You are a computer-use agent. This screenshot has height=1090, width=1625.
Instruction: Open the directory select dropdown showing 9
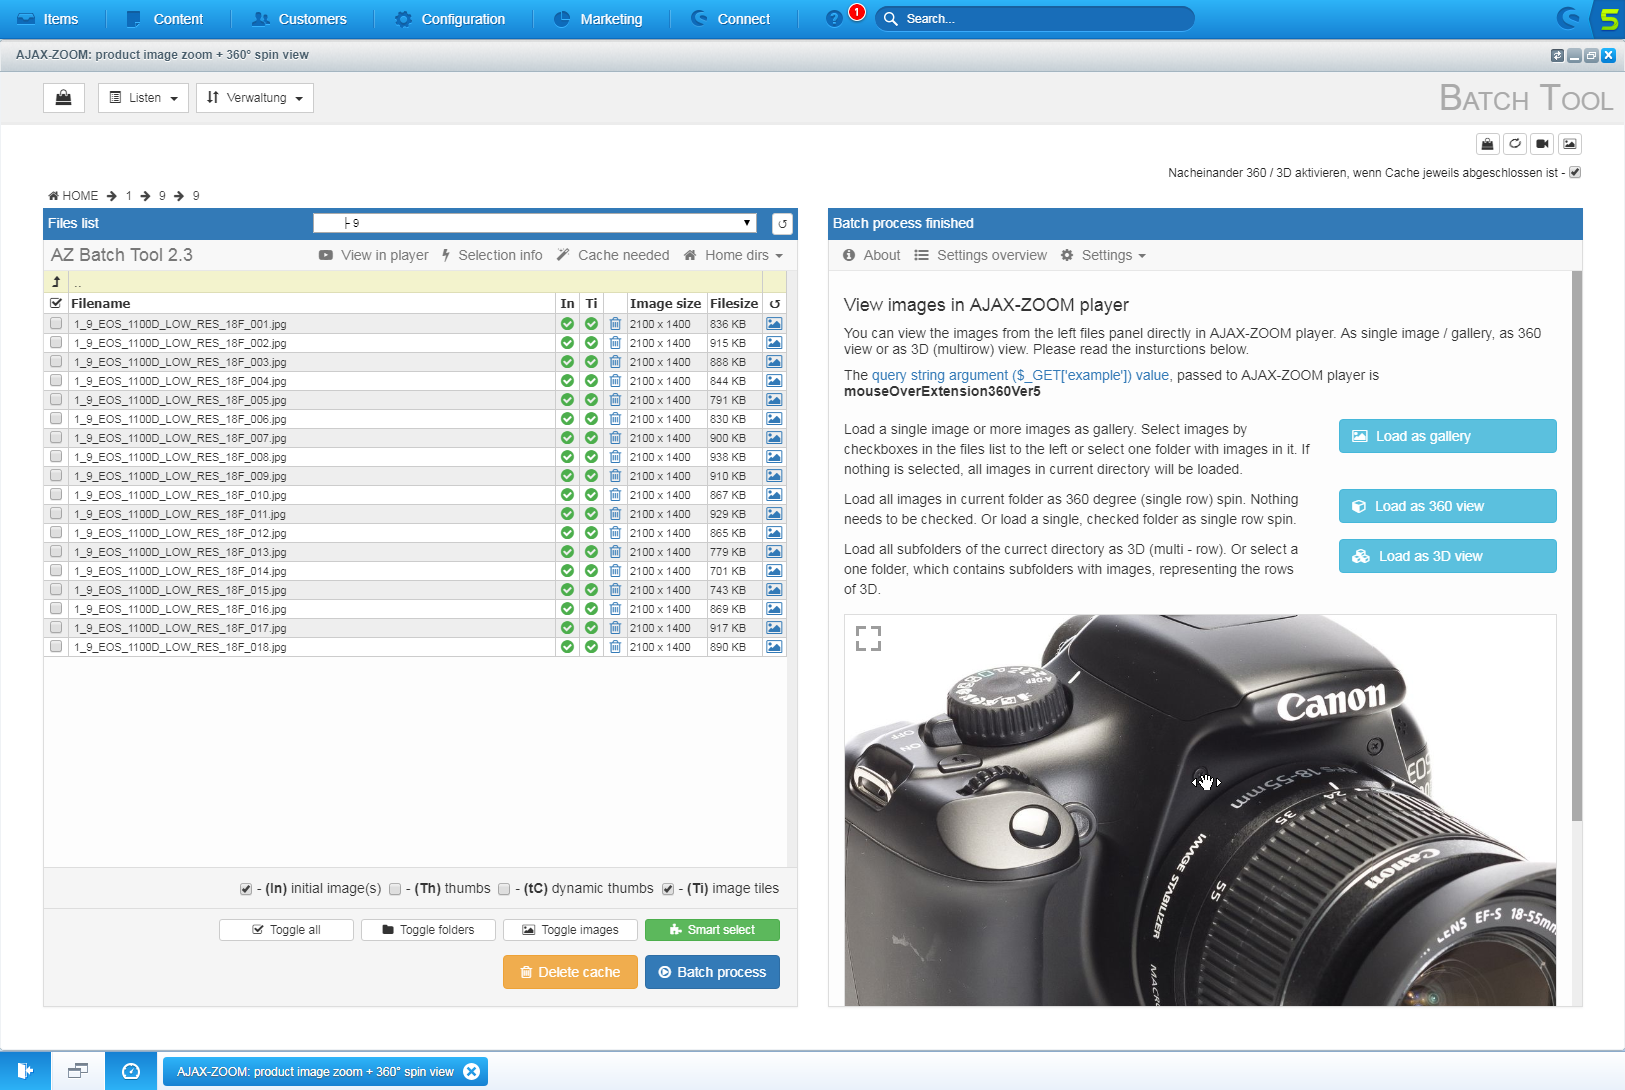535,223
